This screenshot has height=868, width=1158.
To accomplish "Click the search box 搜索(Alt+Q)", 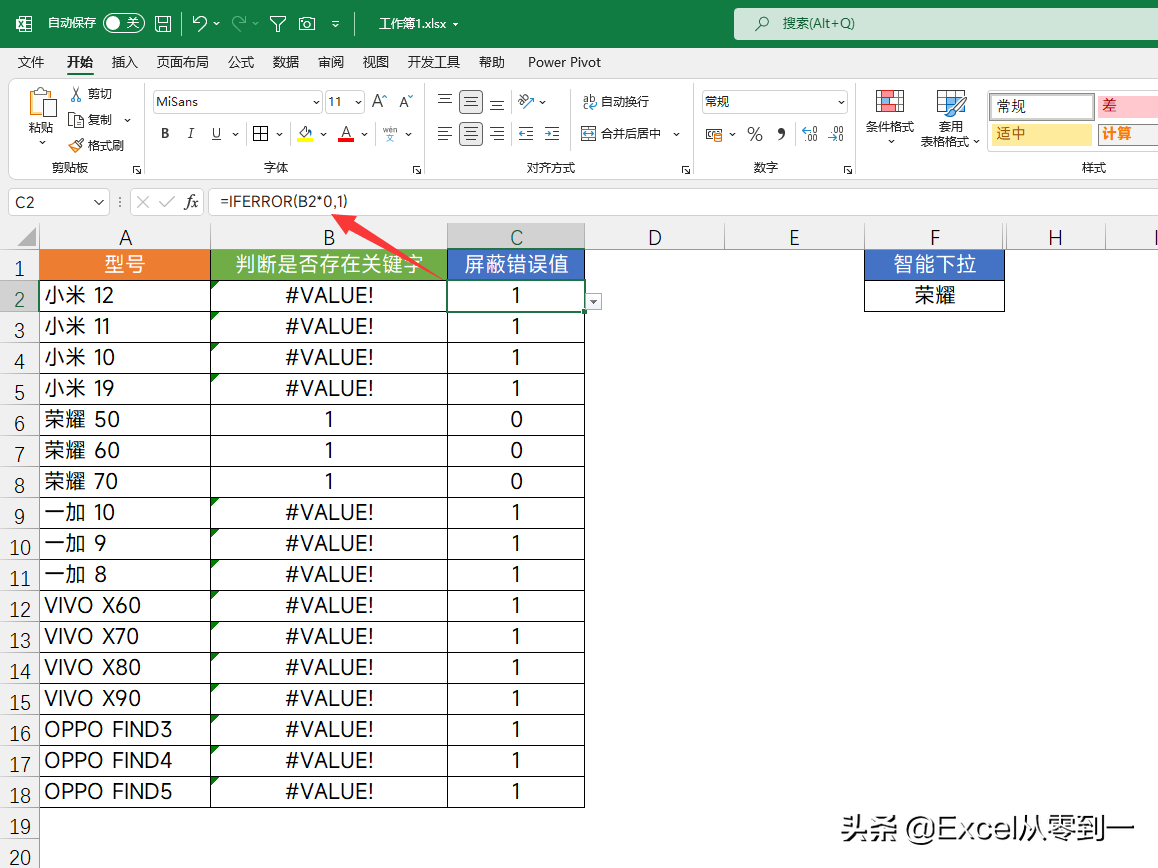I will [x=946, y=24].
